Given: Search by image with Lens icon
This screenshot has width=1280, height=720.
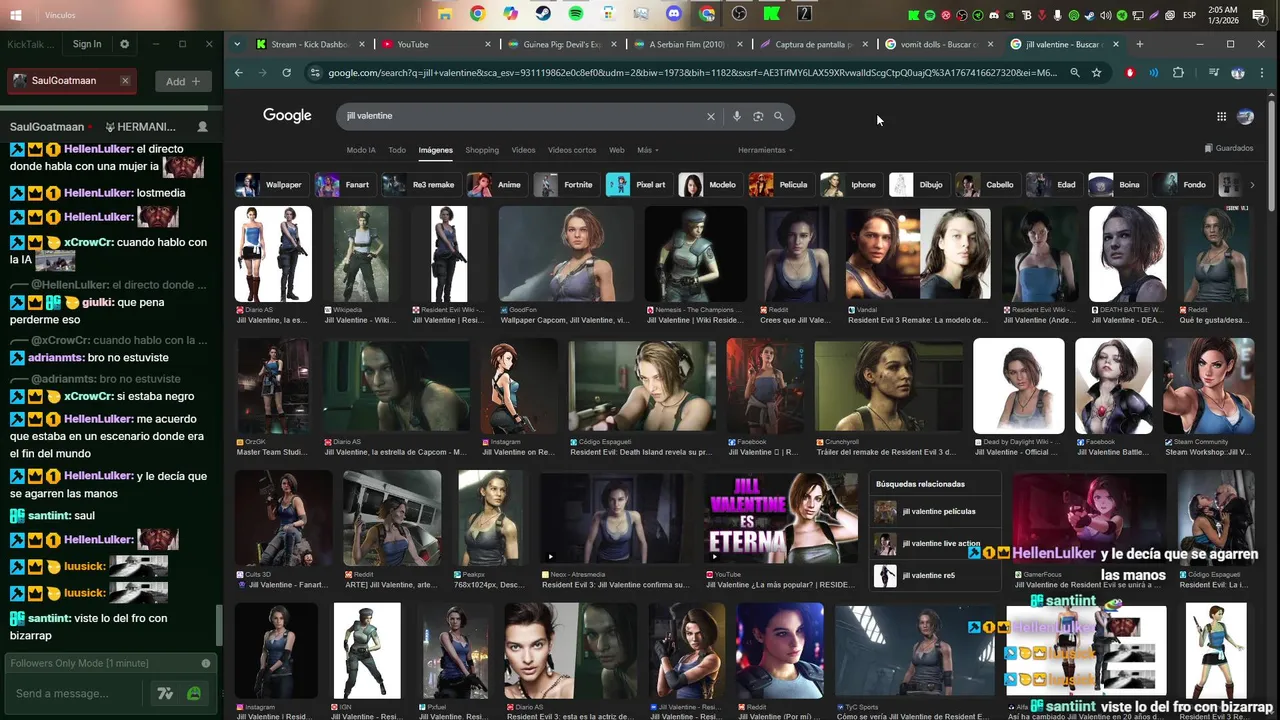Looking at the screenshot, I should (x=758, y=116).
